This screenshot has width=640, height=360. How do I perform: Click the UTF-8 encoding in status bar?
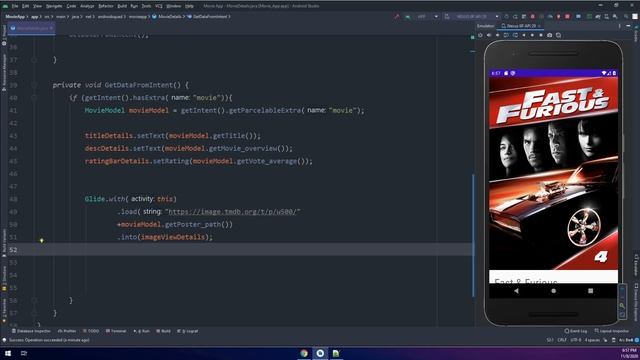pyautogui.click(x=576, y=340)
